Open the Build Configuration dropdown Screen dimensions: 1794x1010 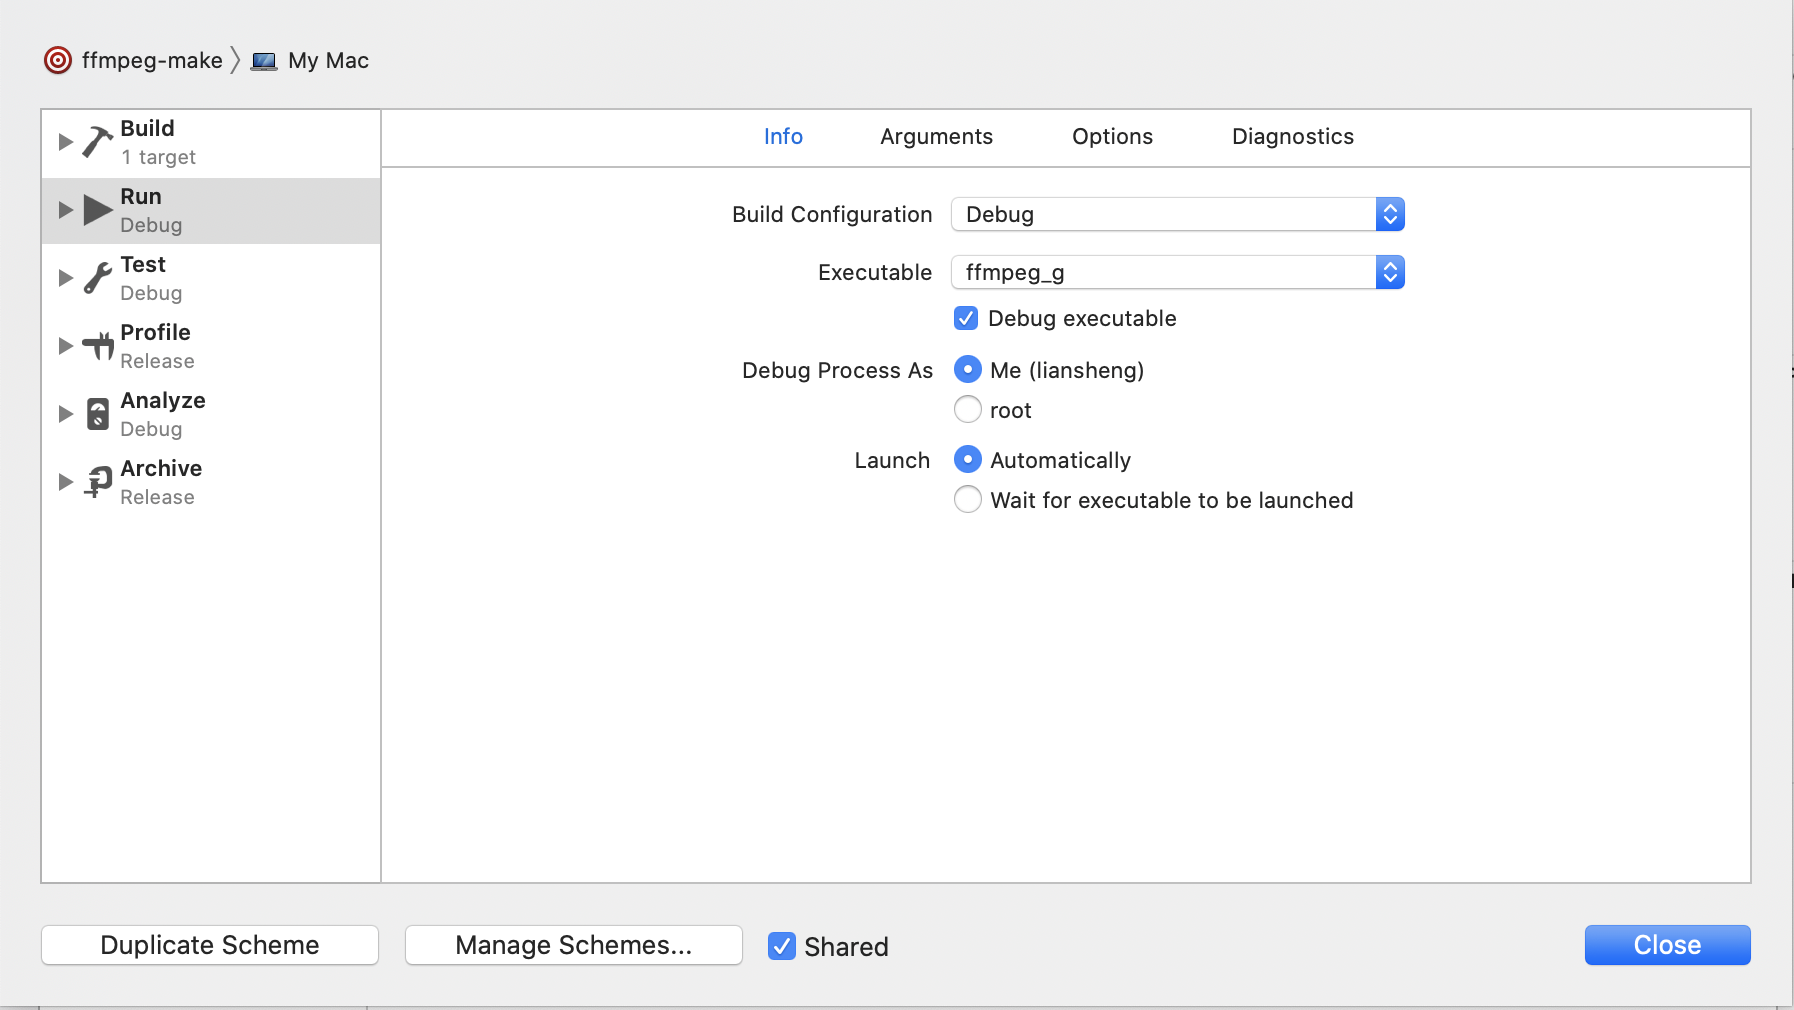1177,214
